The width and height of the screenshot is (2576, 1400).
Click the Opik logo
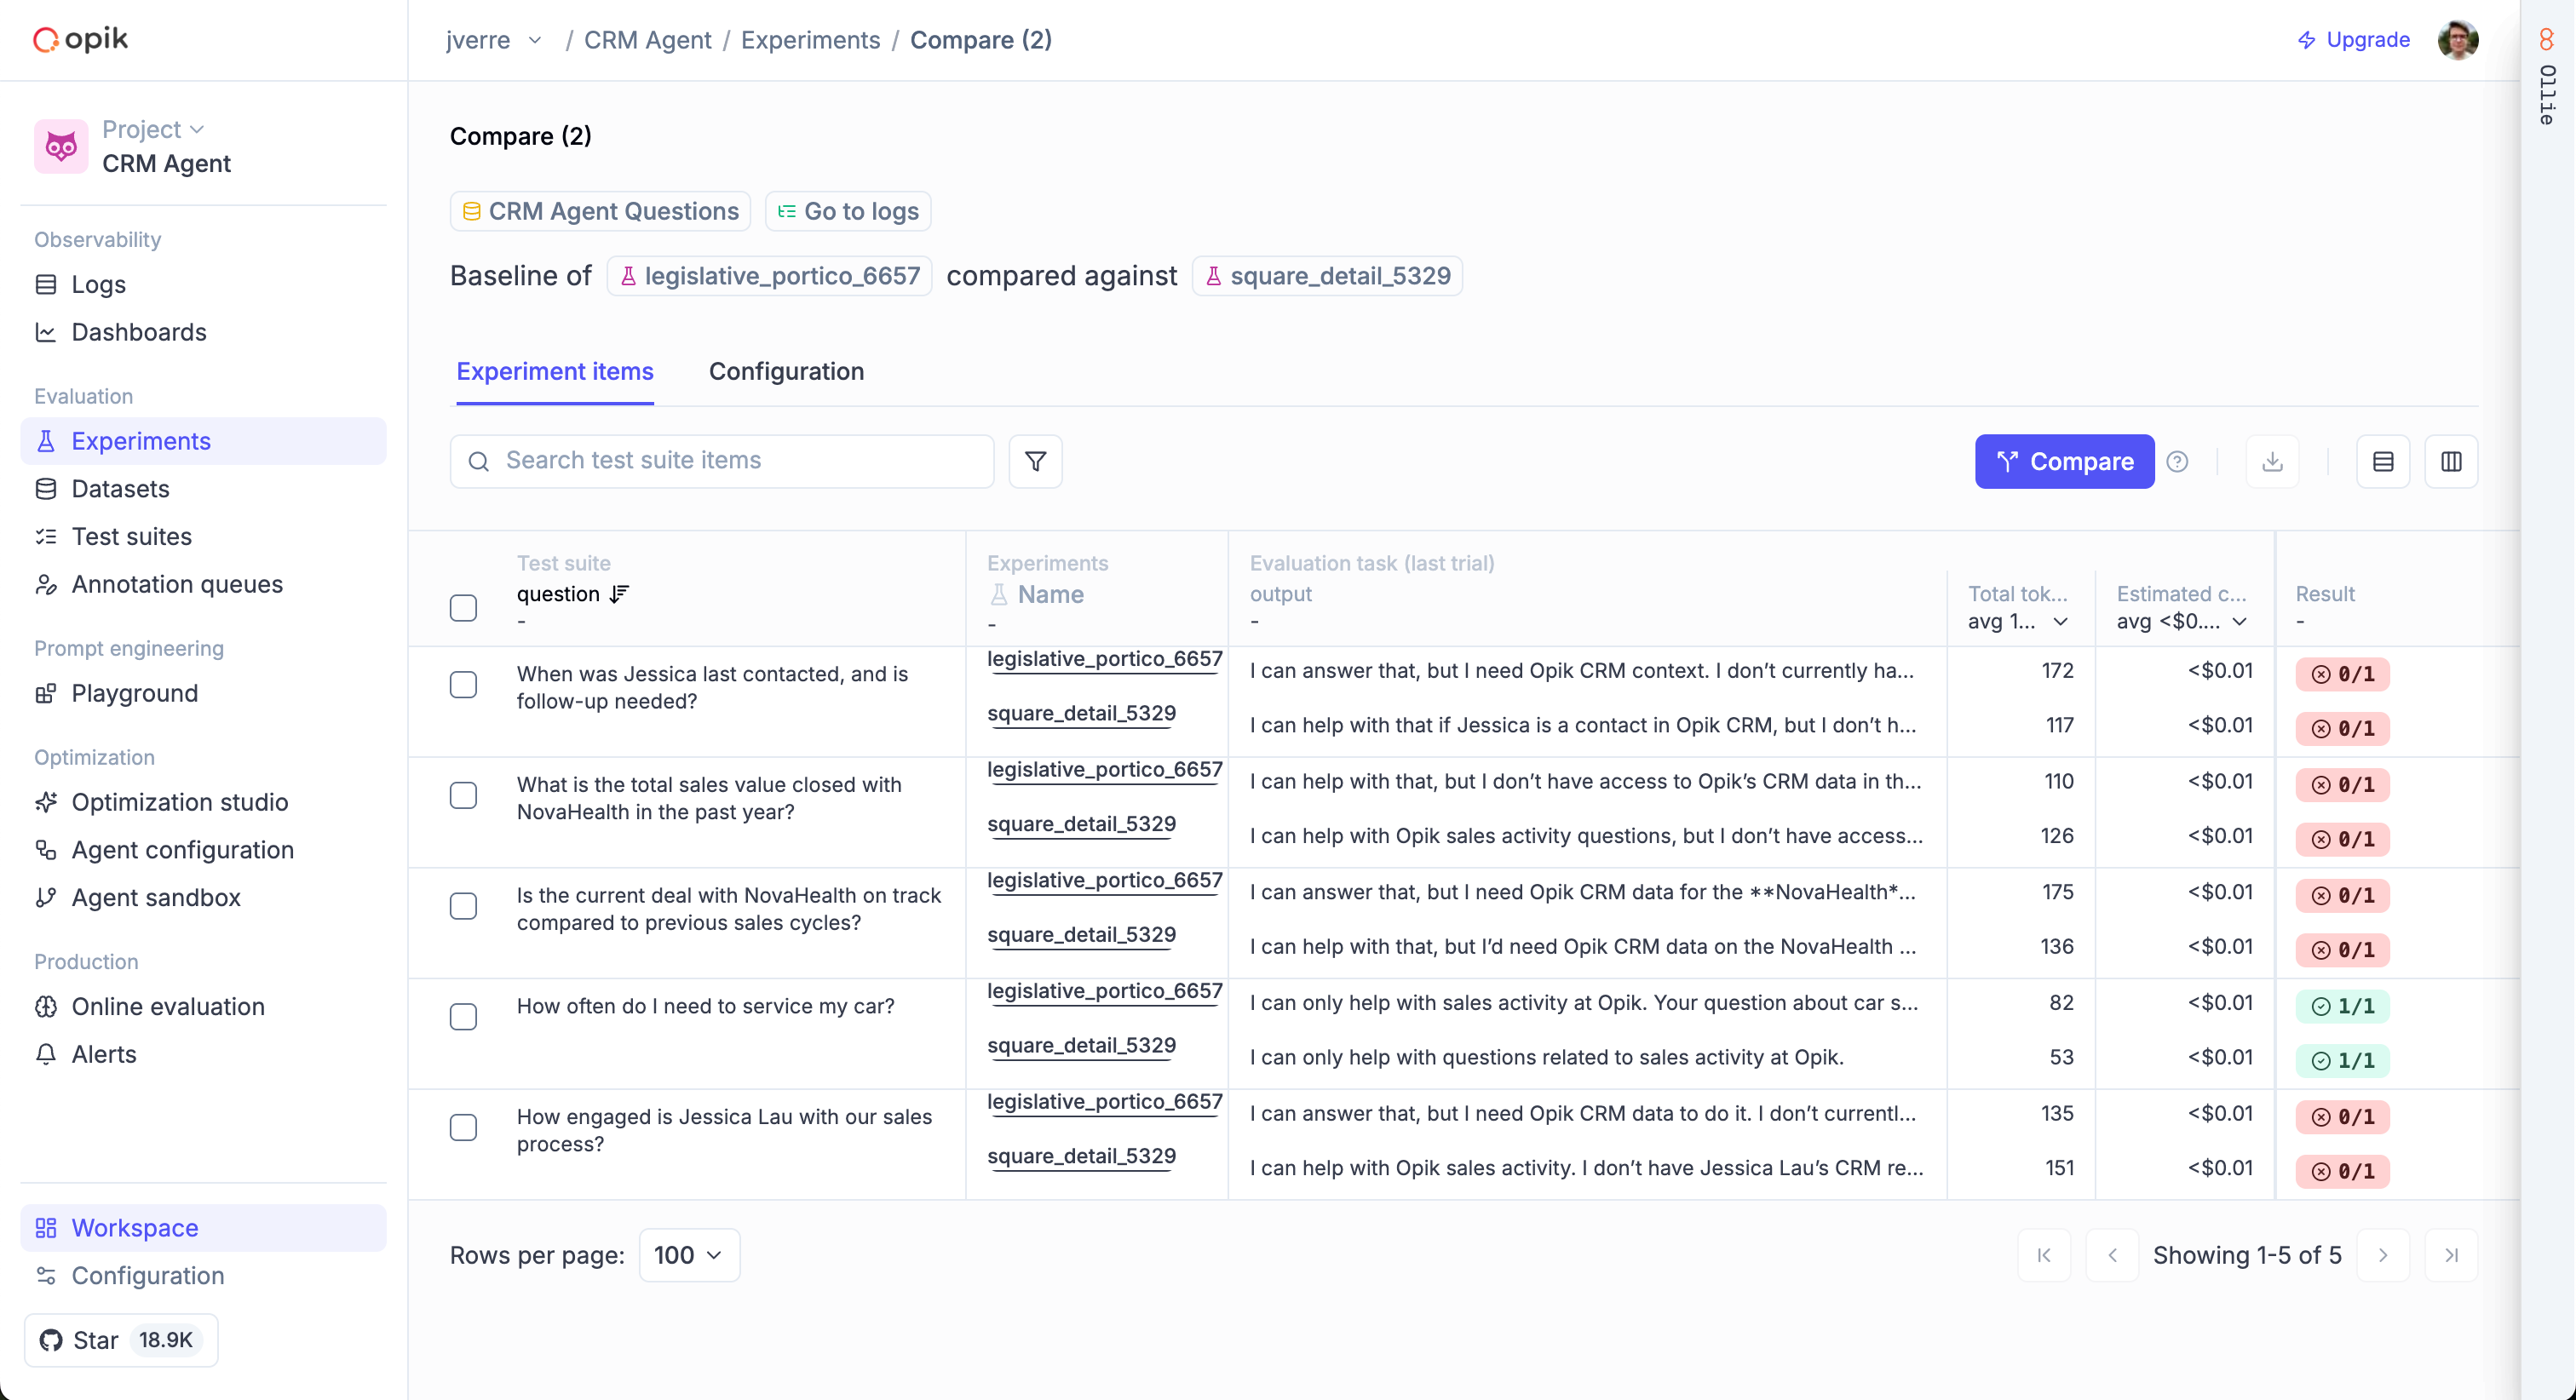click(79, 39)
